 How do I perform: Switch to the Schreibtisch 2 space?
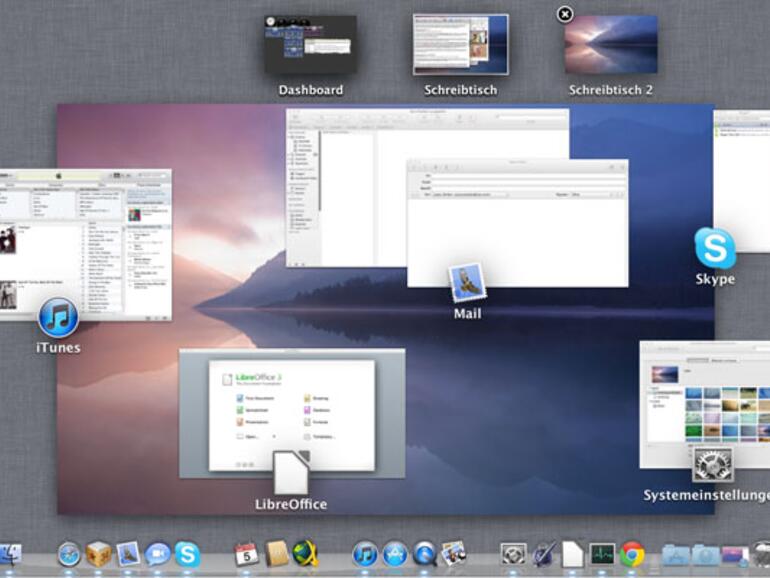point(610,45)
